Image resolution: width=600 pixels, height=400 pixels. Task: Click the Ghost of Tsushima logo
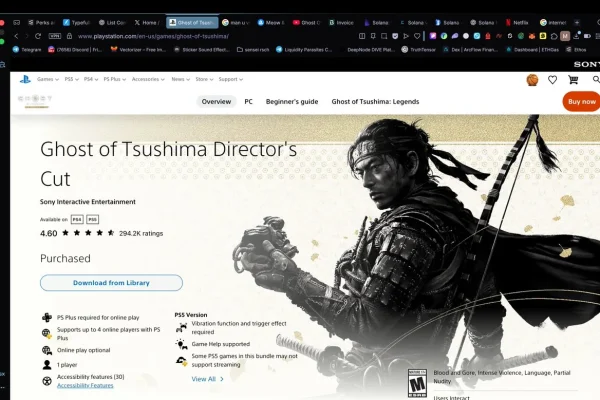pyautogui.click(x=36, y=100)
